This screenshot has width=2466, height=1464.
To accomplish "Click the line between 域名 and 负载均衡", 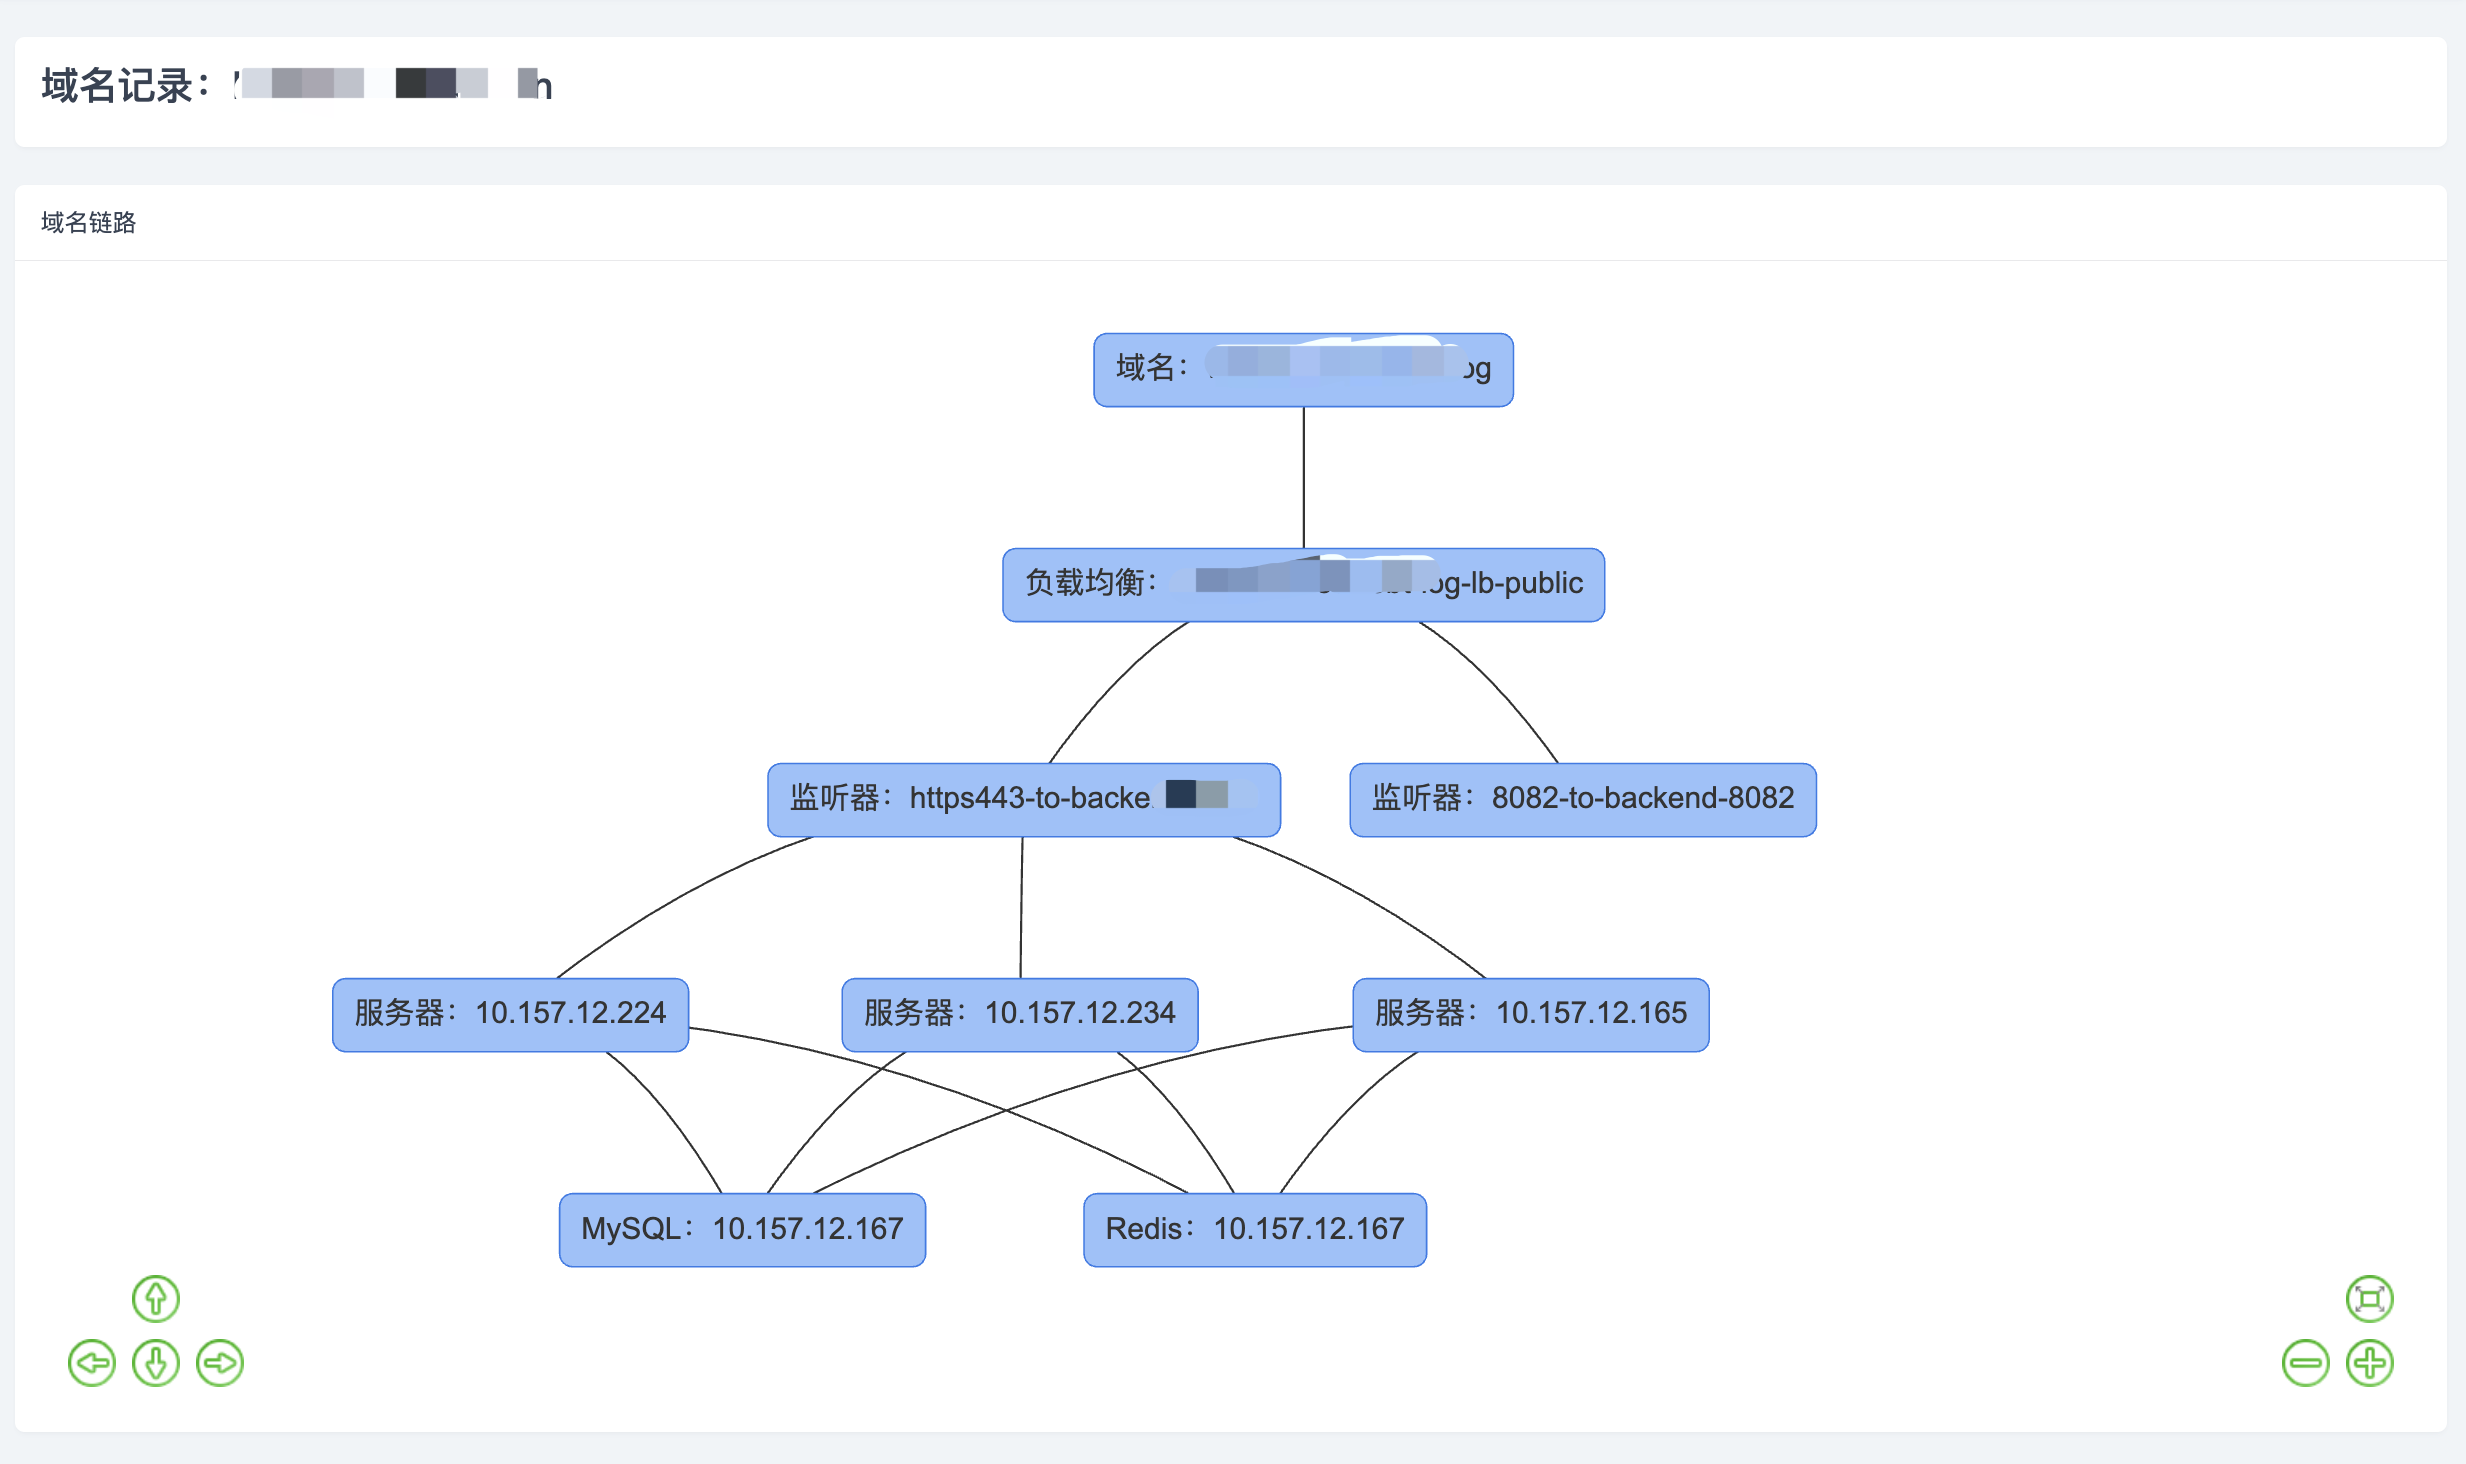I will click(1303, 477).
